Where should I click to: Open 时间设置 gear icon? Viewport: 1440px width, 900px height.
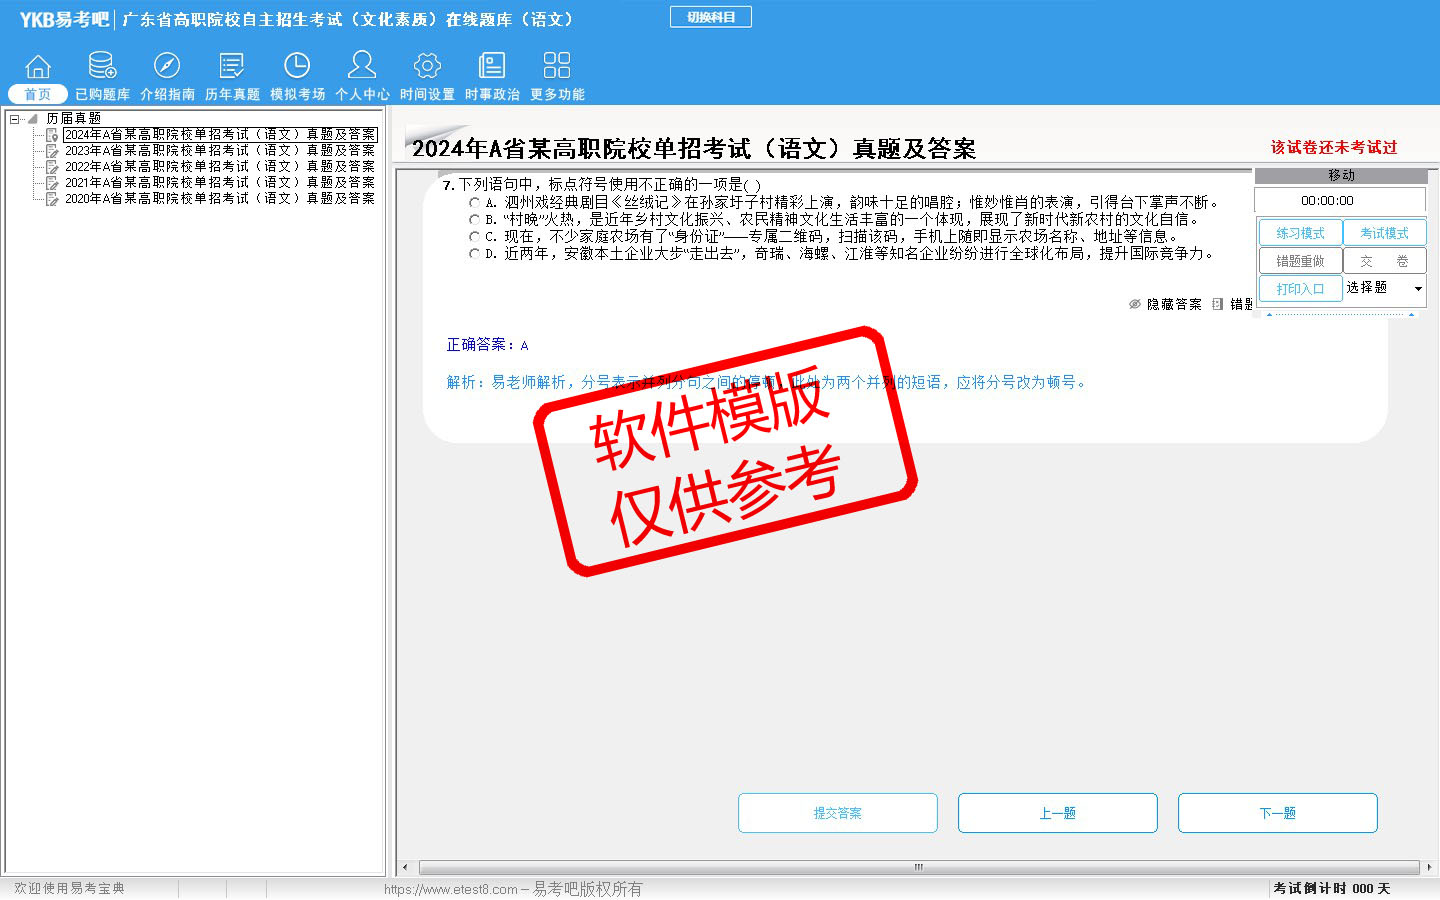pos(427,67)
